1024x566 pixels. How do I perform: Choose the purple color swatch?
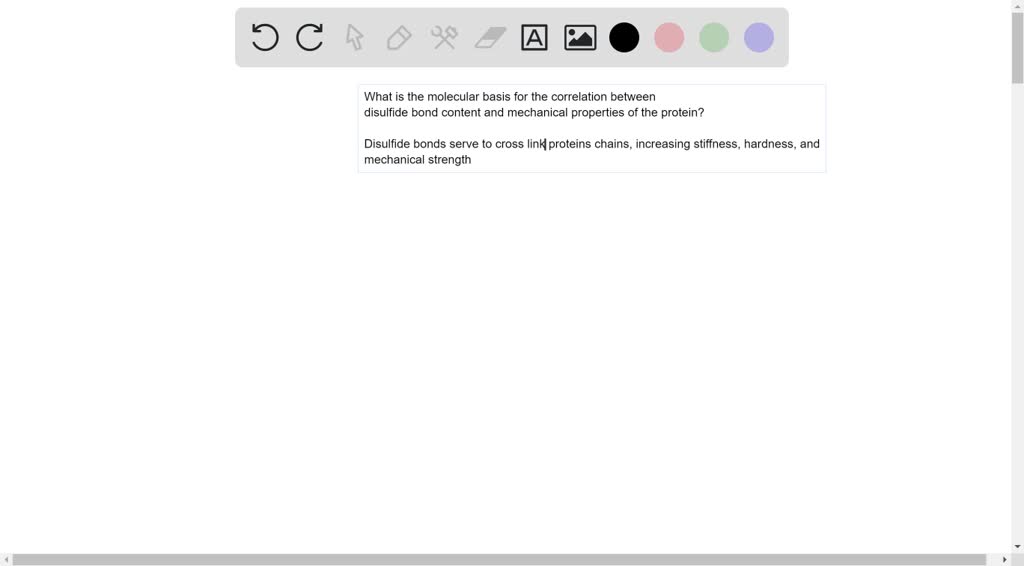pyautogui.click(x=759, y=38)
